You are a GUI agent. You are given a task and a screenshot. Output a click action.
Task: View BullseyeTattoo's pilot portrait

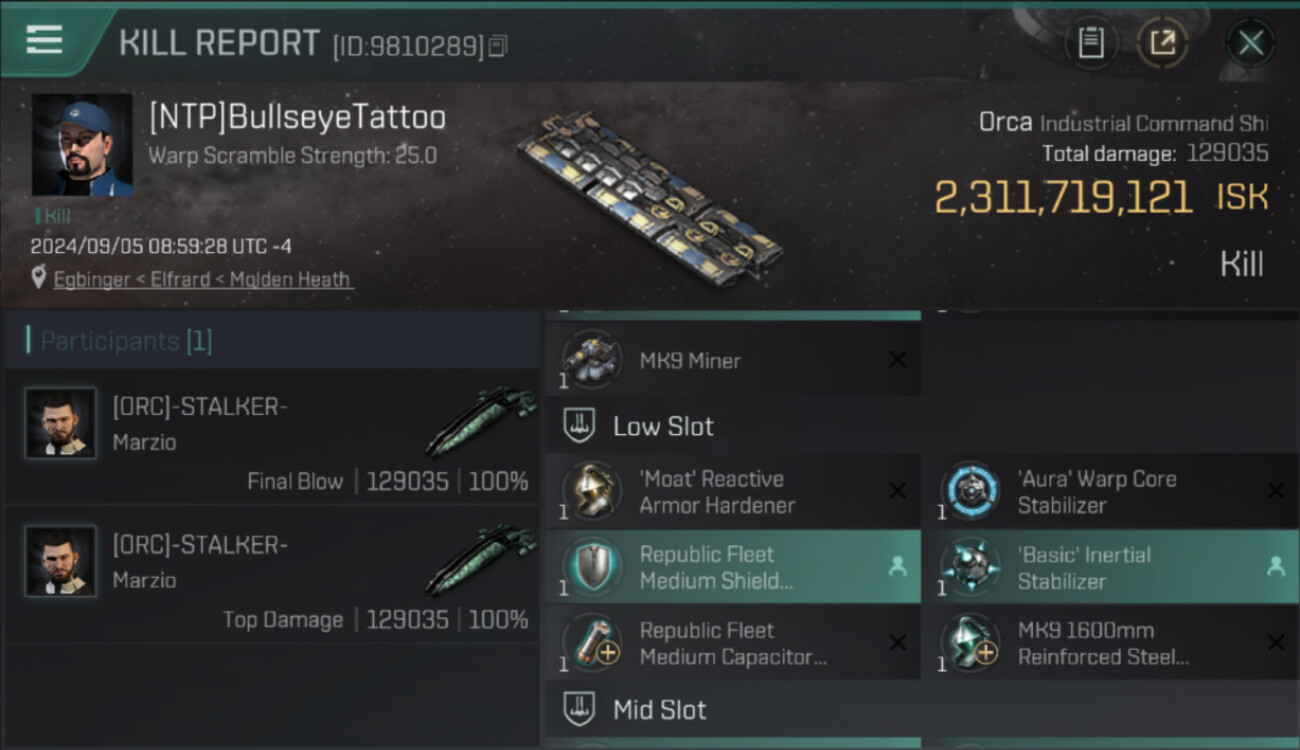[x=82, y=145]
